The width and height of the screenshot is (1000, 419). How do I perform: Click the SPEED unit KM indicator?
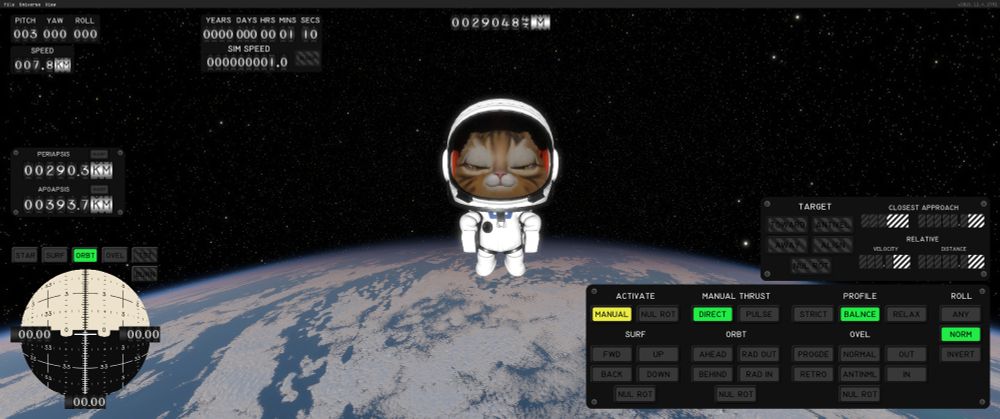point(62,65)
